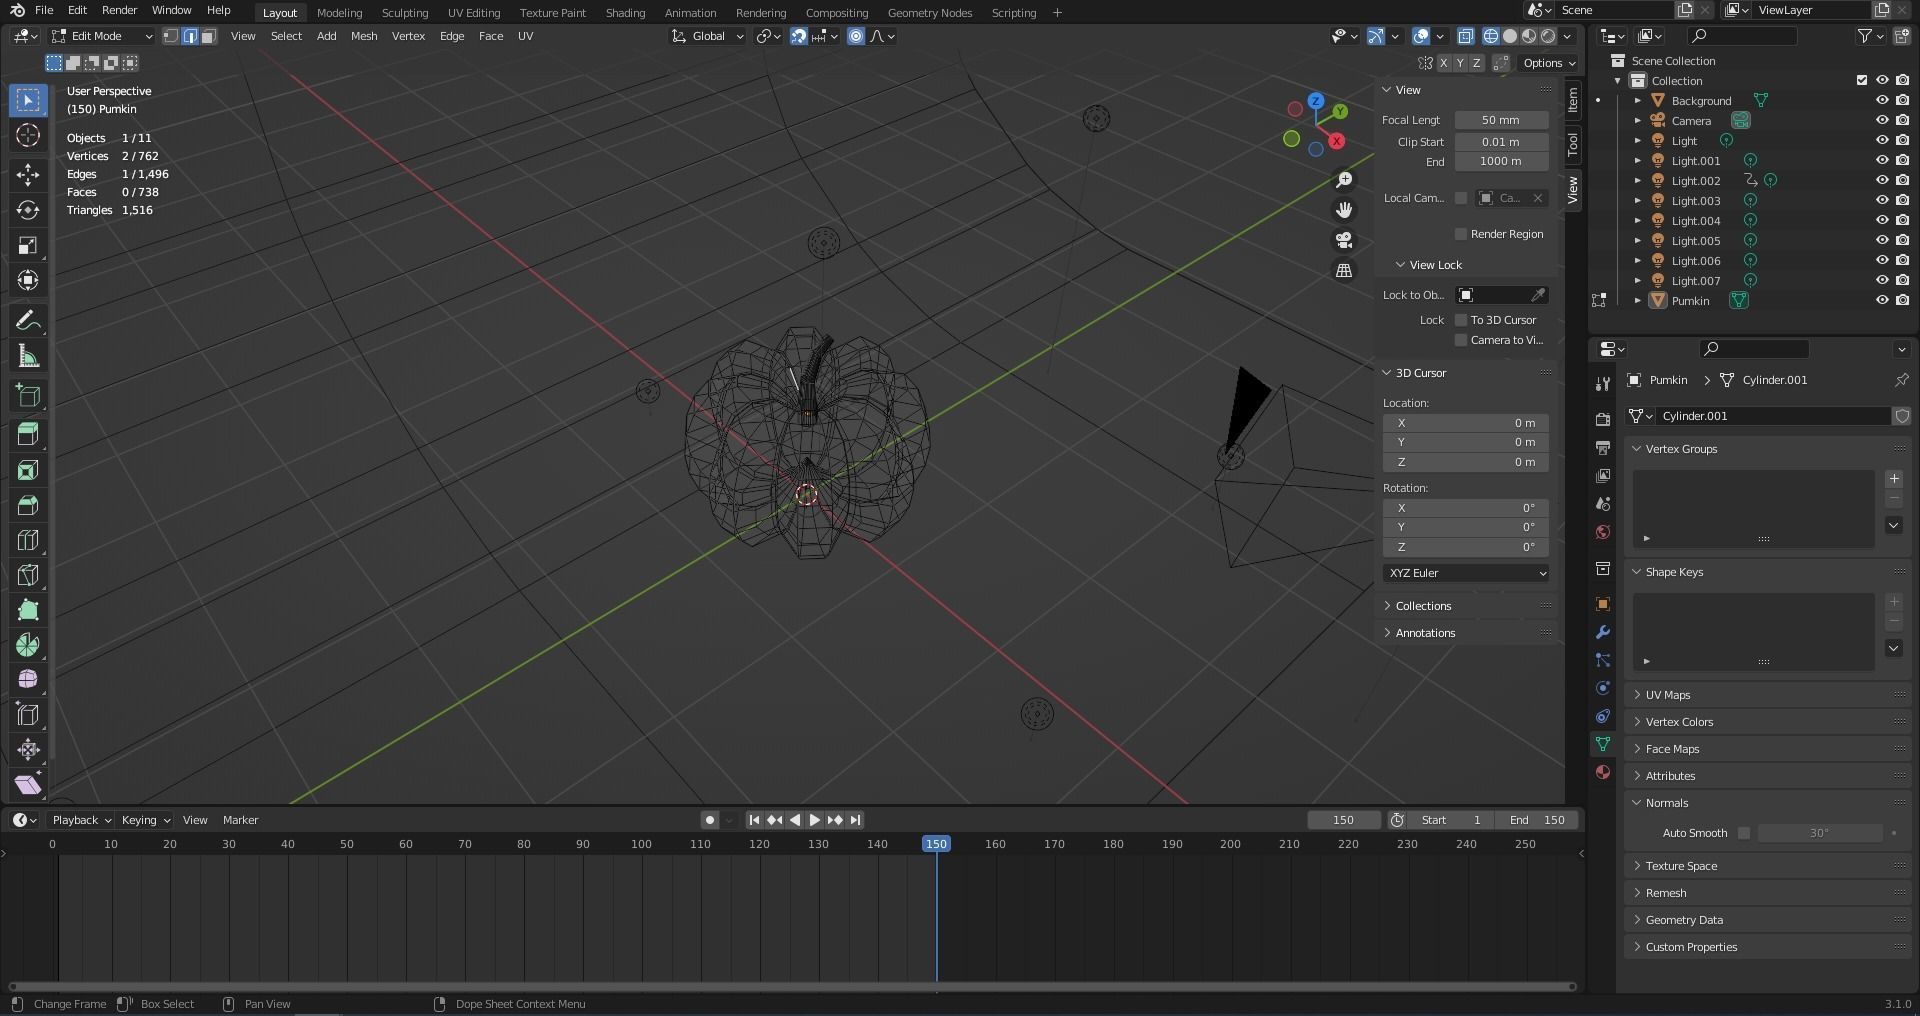Click the pan view hand icon
The height and width of the screenshot is (1016, 1920).
click(x=1344, y=210)
